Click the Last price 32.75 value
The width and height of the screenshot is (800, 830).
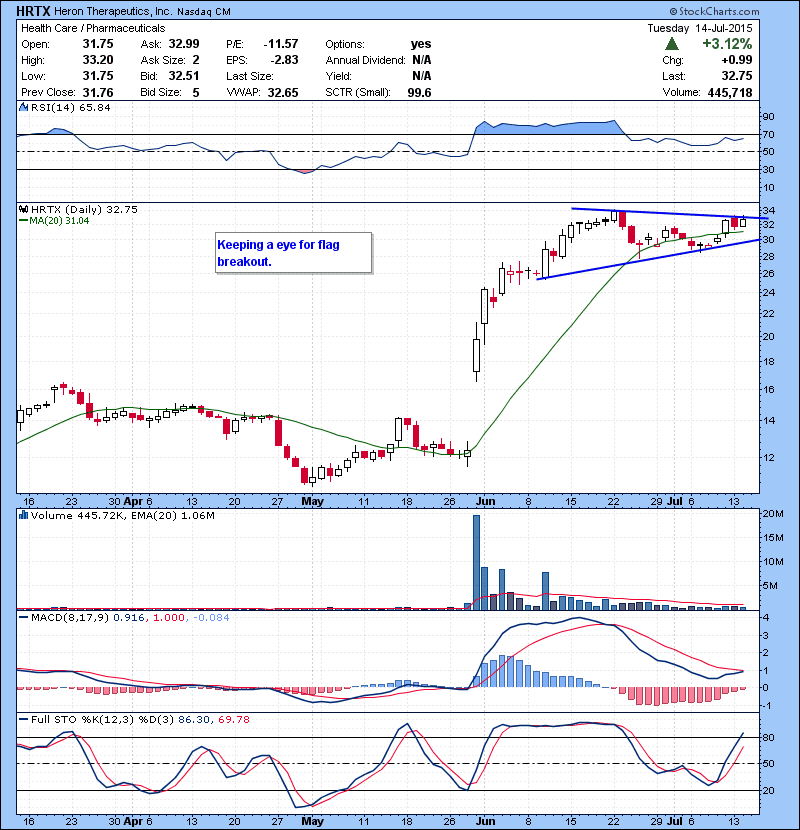pyautogui.click(x=736, y=76)
